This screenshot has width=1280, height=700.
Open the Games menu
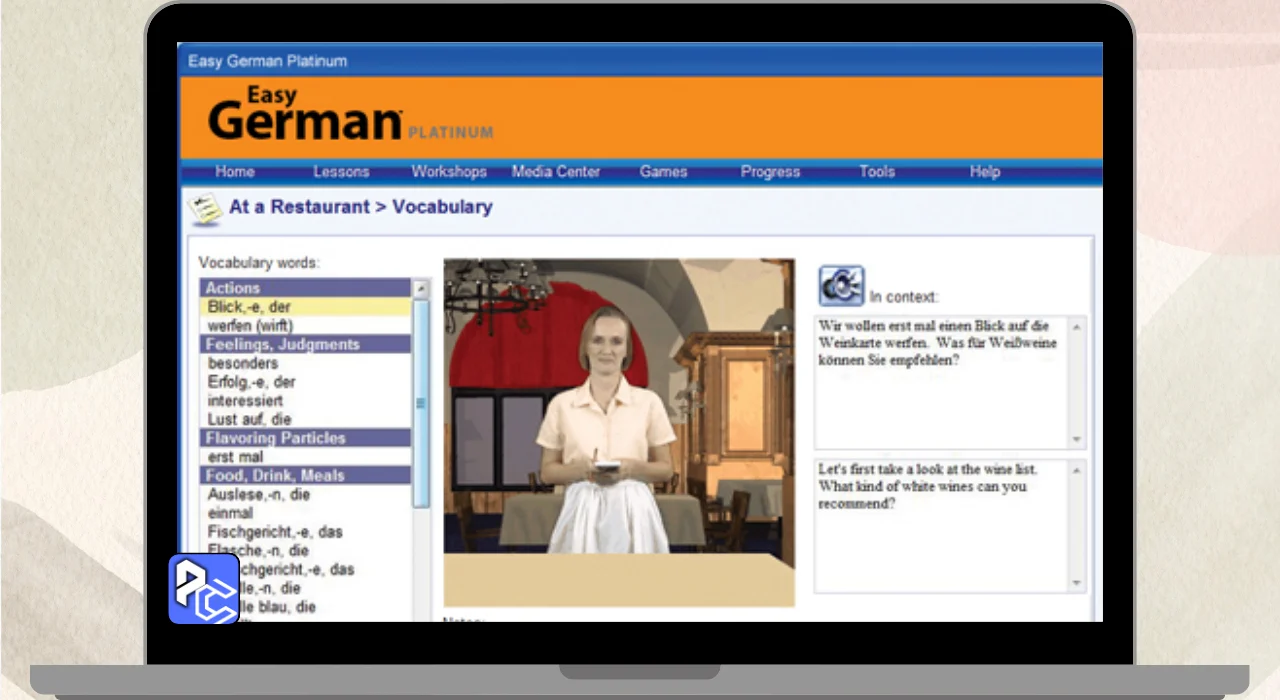tap(663, 172)
